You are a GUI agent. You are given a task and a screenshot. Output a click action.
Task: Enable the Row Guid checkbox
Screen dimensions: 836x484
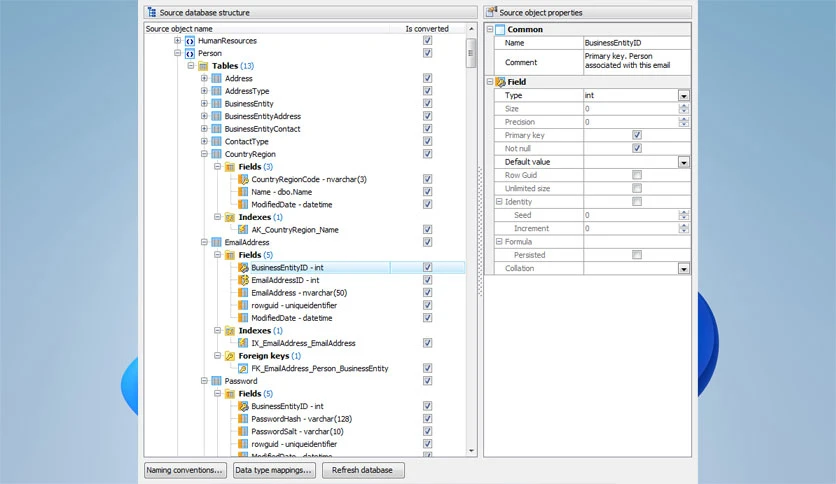click(x=637, y=175)
